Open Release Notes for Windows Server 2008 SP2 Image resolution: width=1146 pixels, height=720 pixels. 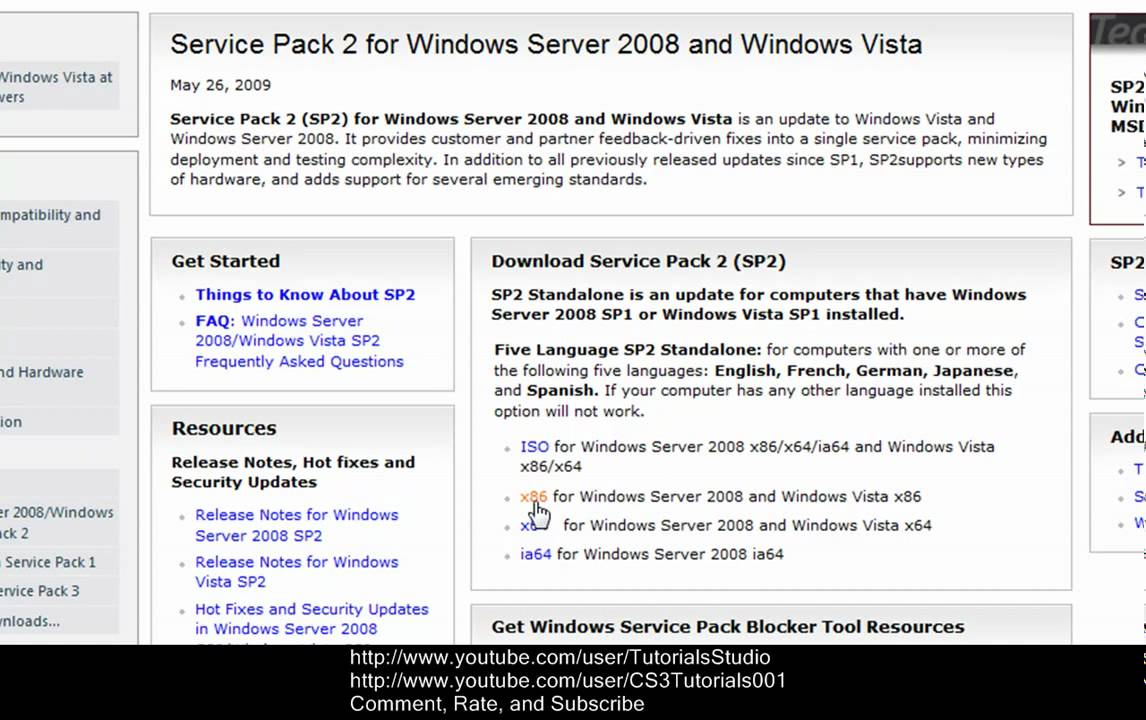(297, 525)
